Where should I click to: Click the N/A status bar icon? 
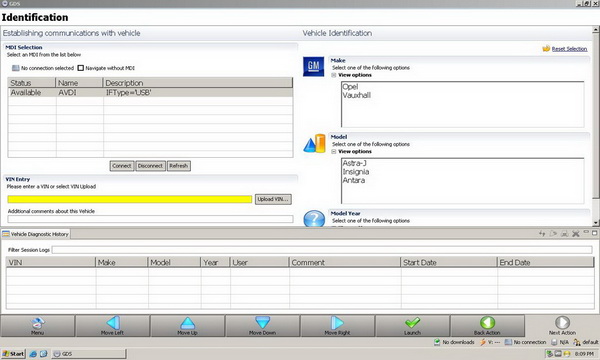(554, 342)
